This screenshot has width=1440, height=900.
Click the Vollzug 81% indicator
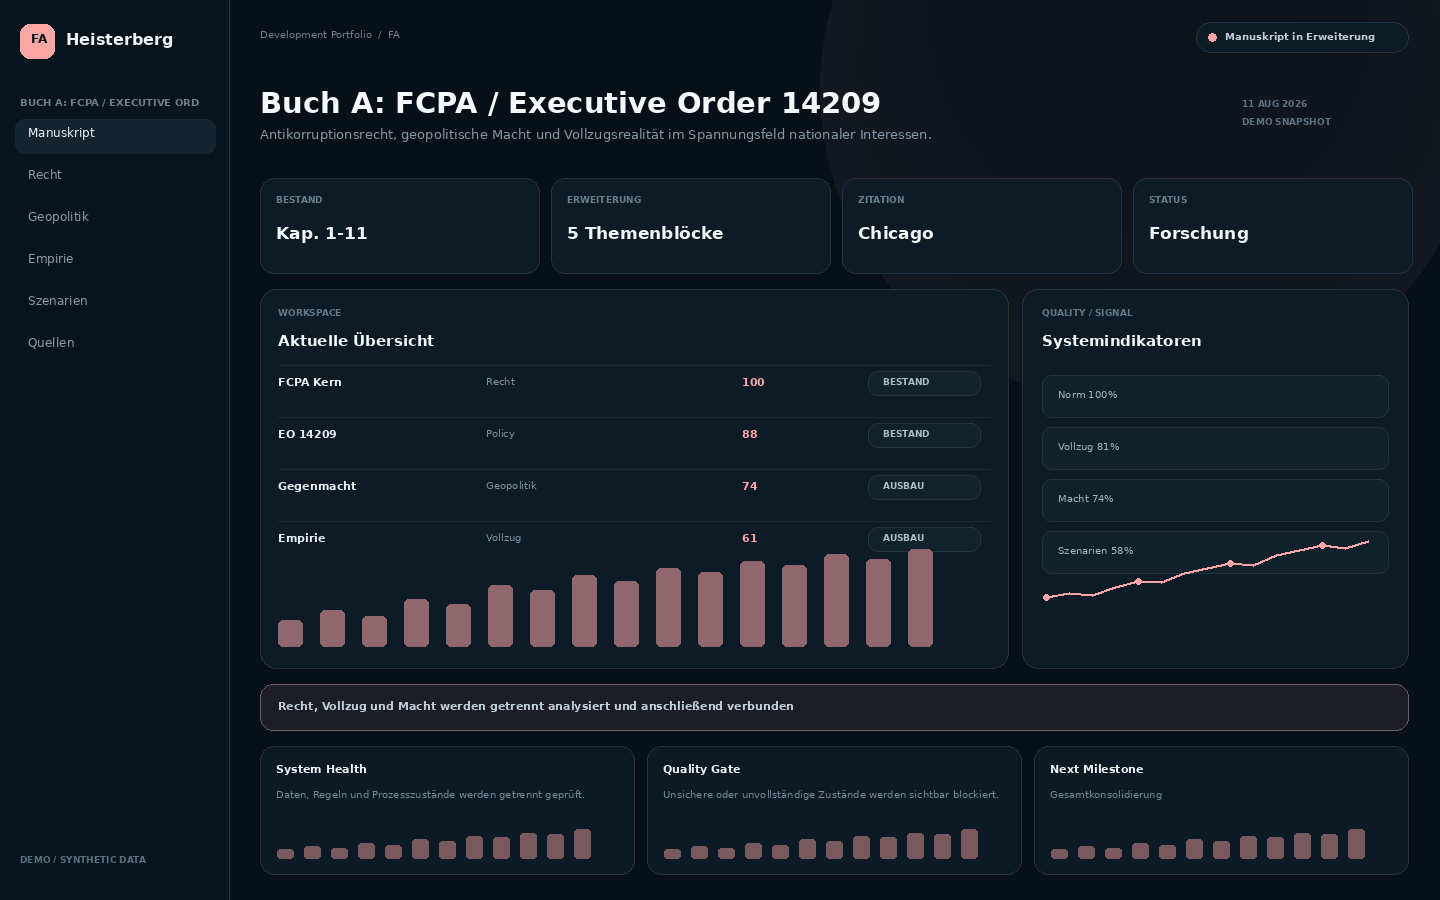coord(1215,448)
